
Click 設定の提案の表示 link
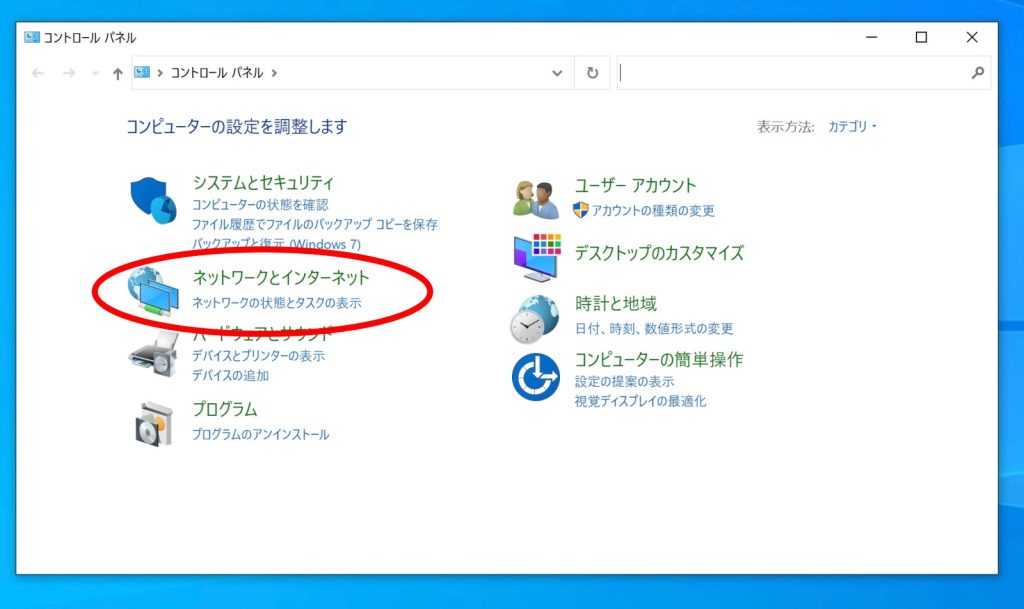(x=624, y=381)
